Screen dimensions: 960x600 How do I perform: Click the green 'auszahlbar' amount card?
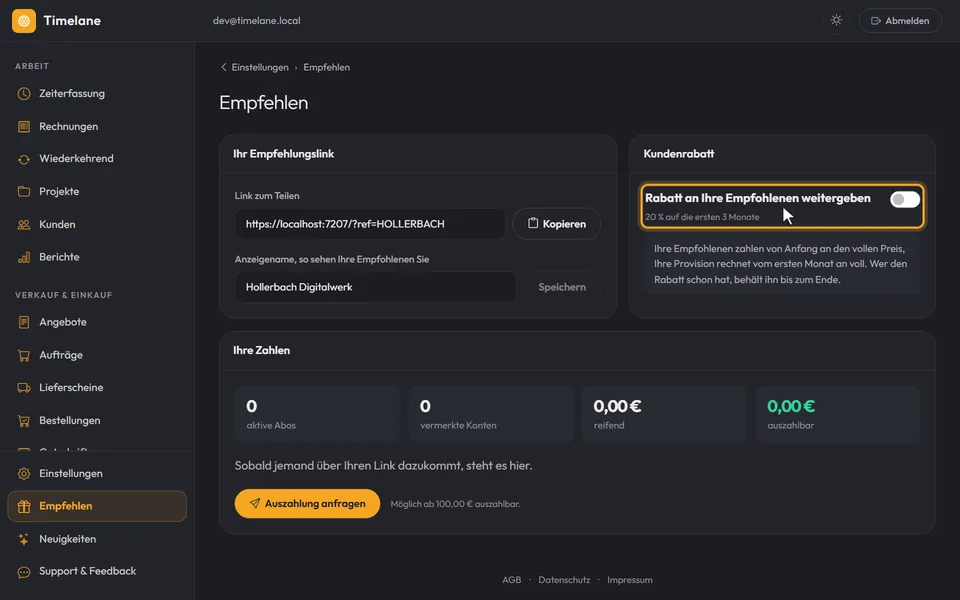pyautogui.click(x=838, y=414)
